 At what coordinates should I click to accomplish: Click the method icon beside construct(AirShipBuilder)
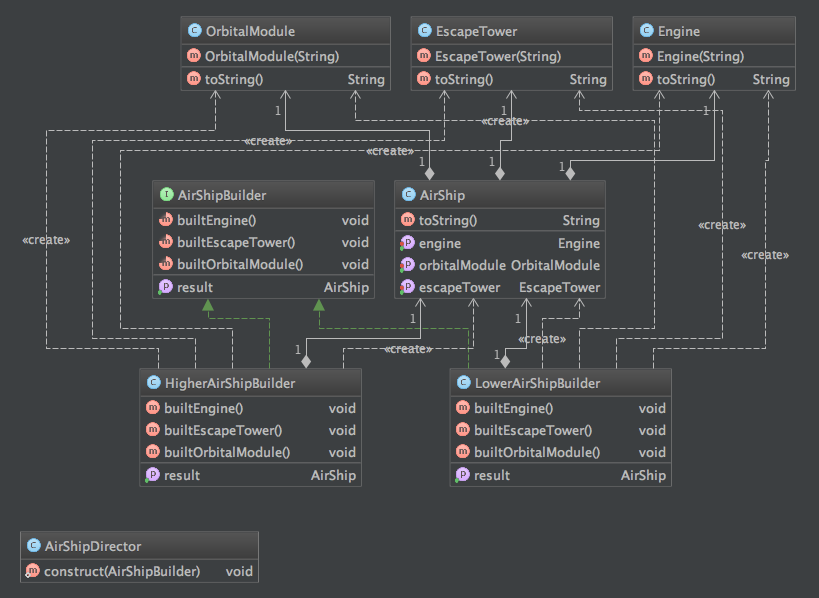pos(33,571)
